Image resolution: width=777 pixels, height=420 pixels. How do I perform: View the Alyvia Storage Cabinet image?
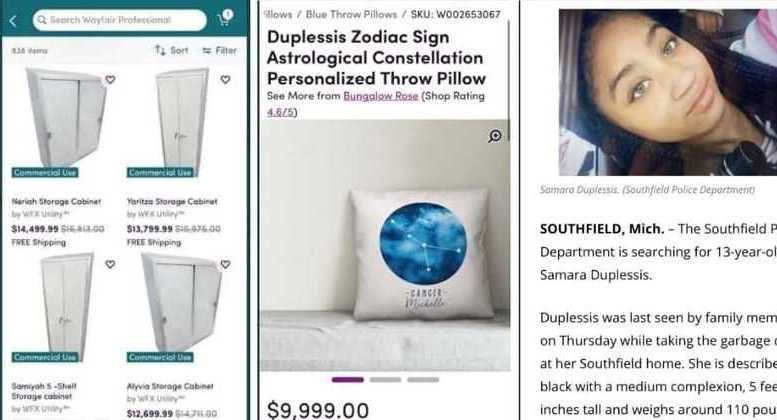[182, 302]
